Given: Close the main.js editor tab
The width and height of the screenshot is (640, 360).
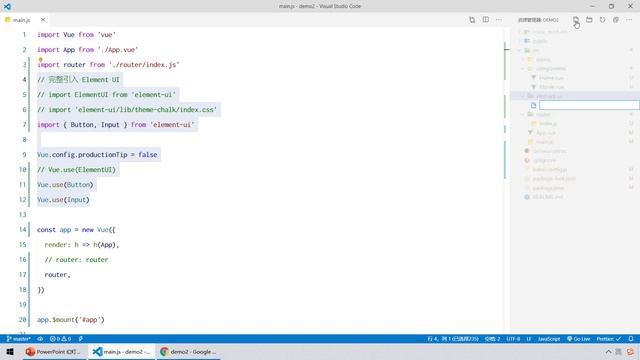Looking at the screenshot, I should pos(43,20).
